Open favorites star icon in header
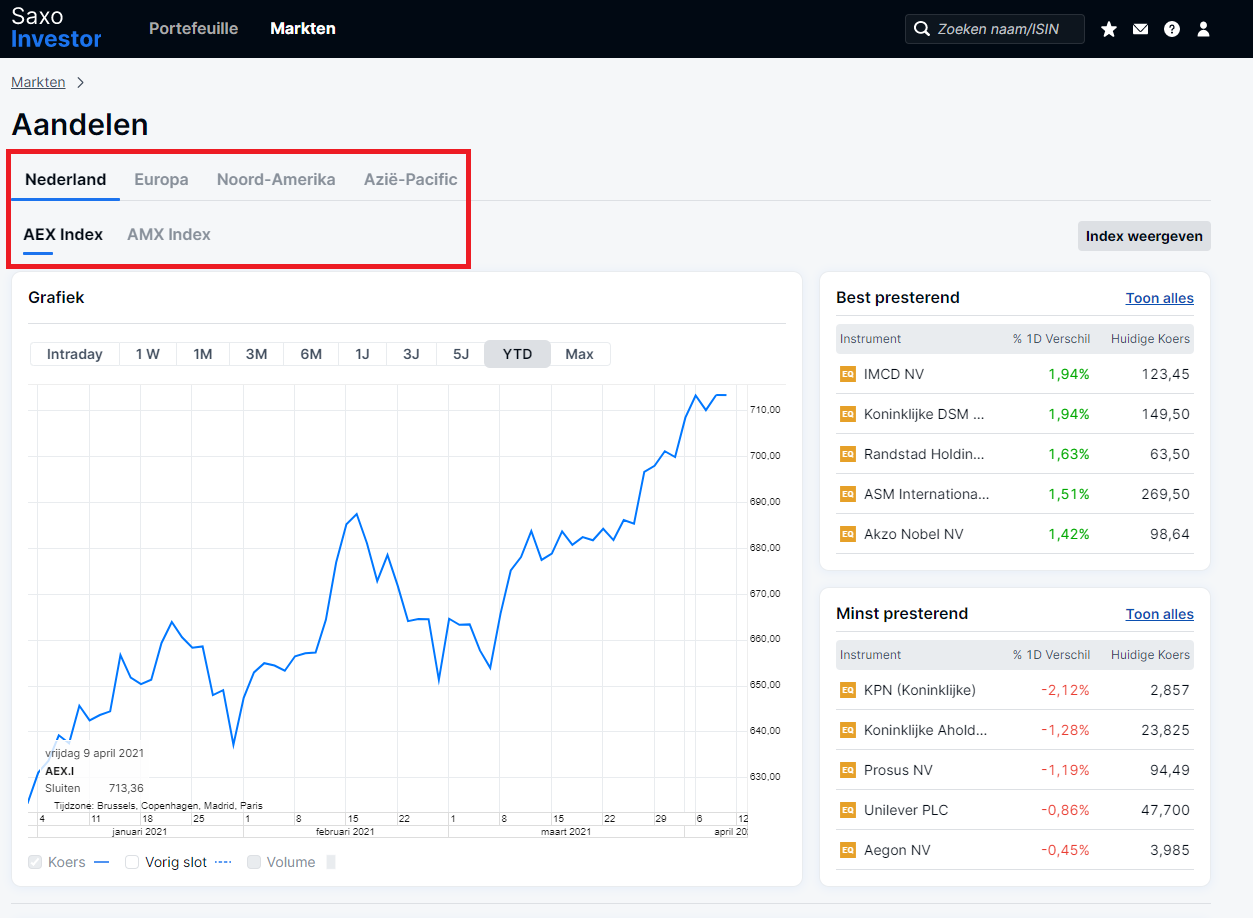 1108,29
